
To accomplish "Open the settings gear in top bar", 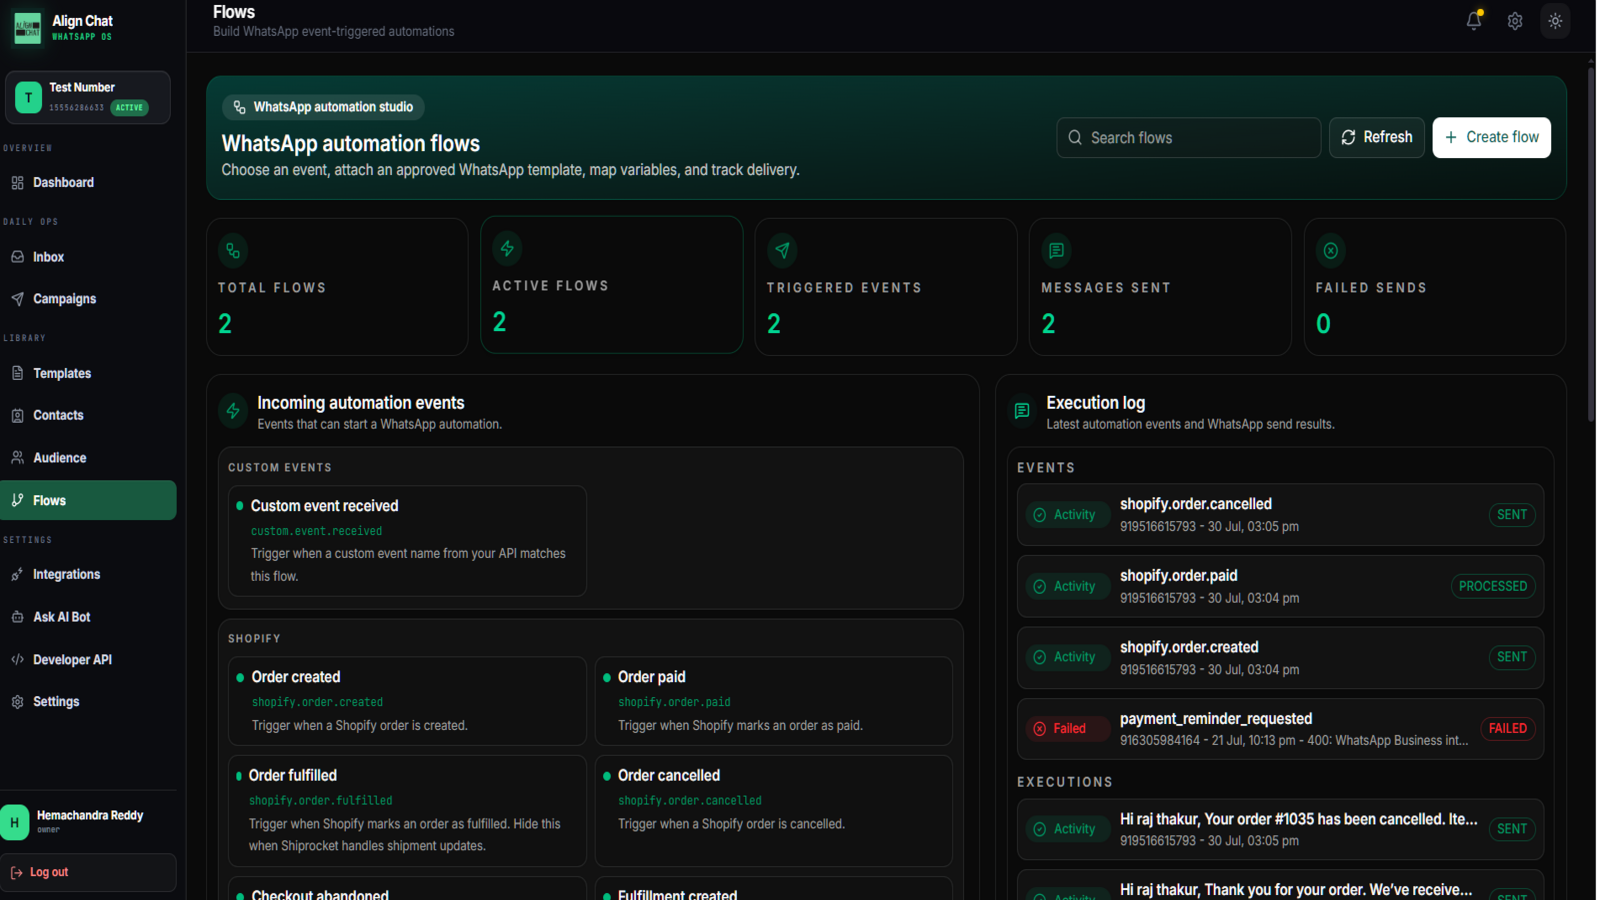I will pos(1515,21).
